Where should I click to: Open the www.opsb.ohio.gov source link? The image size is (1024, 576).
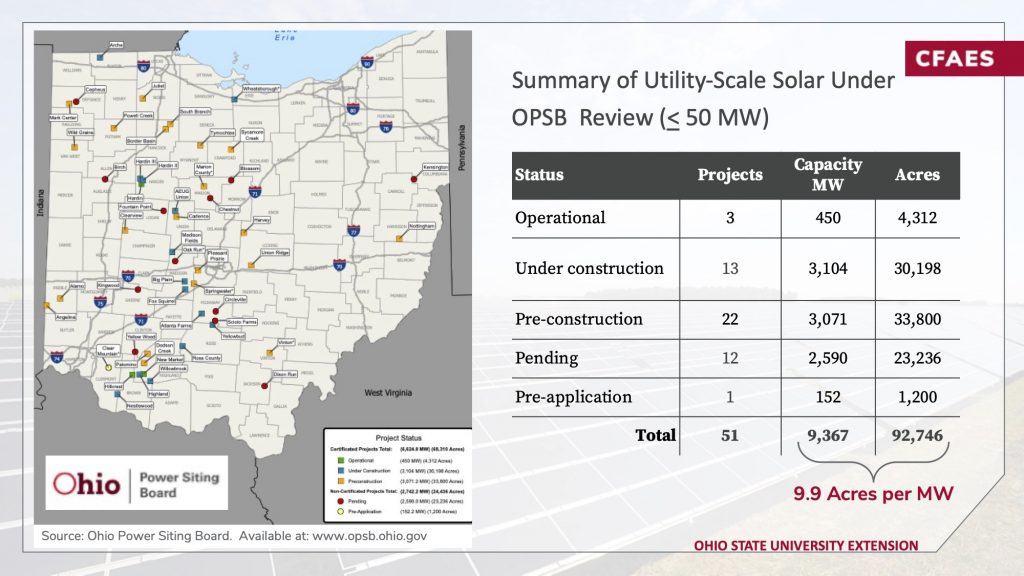[x=370, y=536]
